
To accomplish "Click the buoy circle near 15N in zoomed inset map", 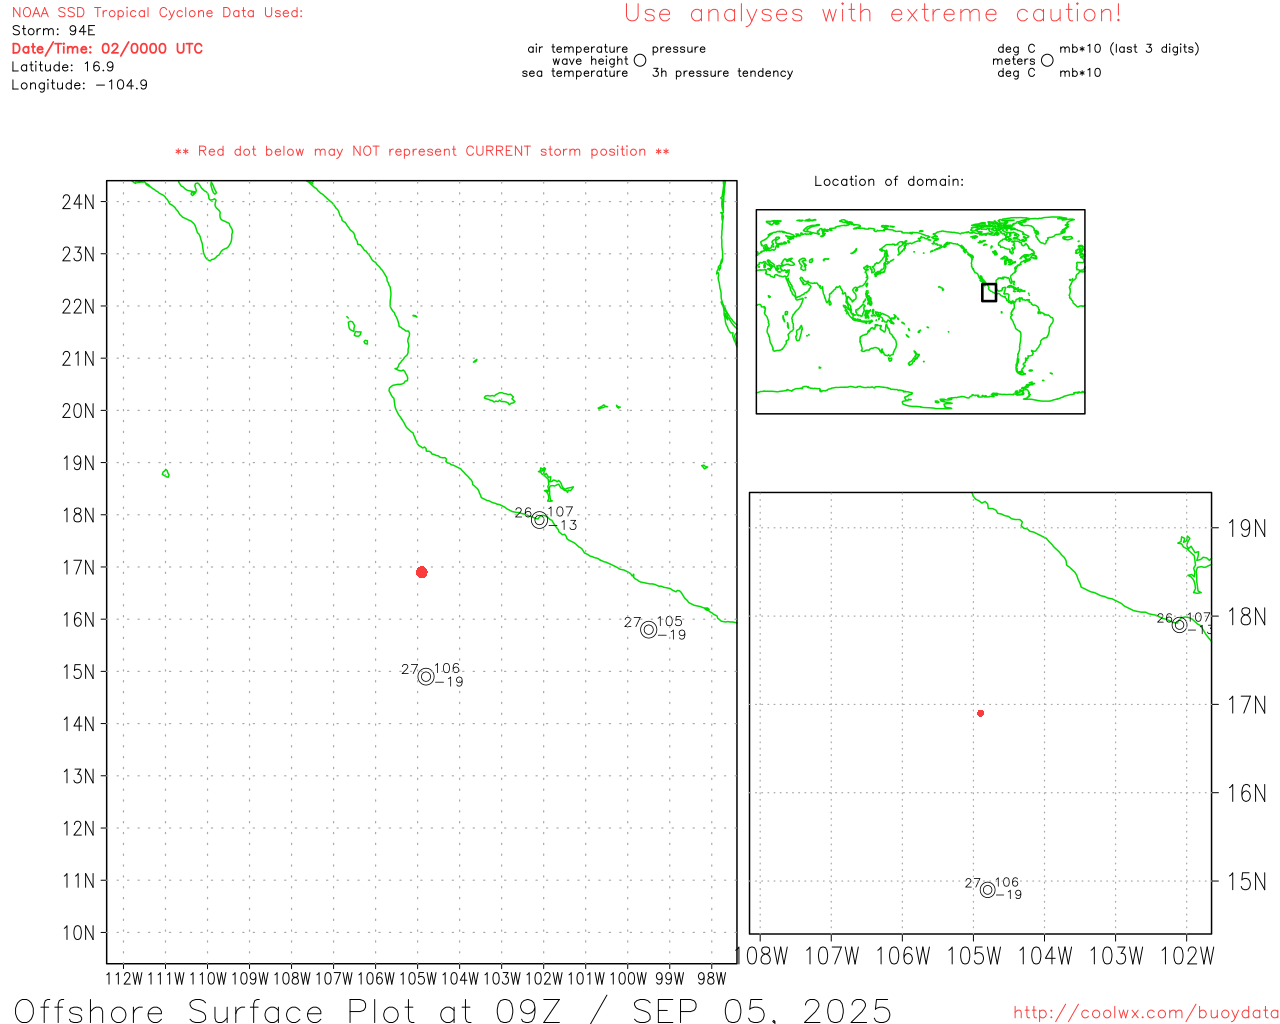I will tap(987, 890).
